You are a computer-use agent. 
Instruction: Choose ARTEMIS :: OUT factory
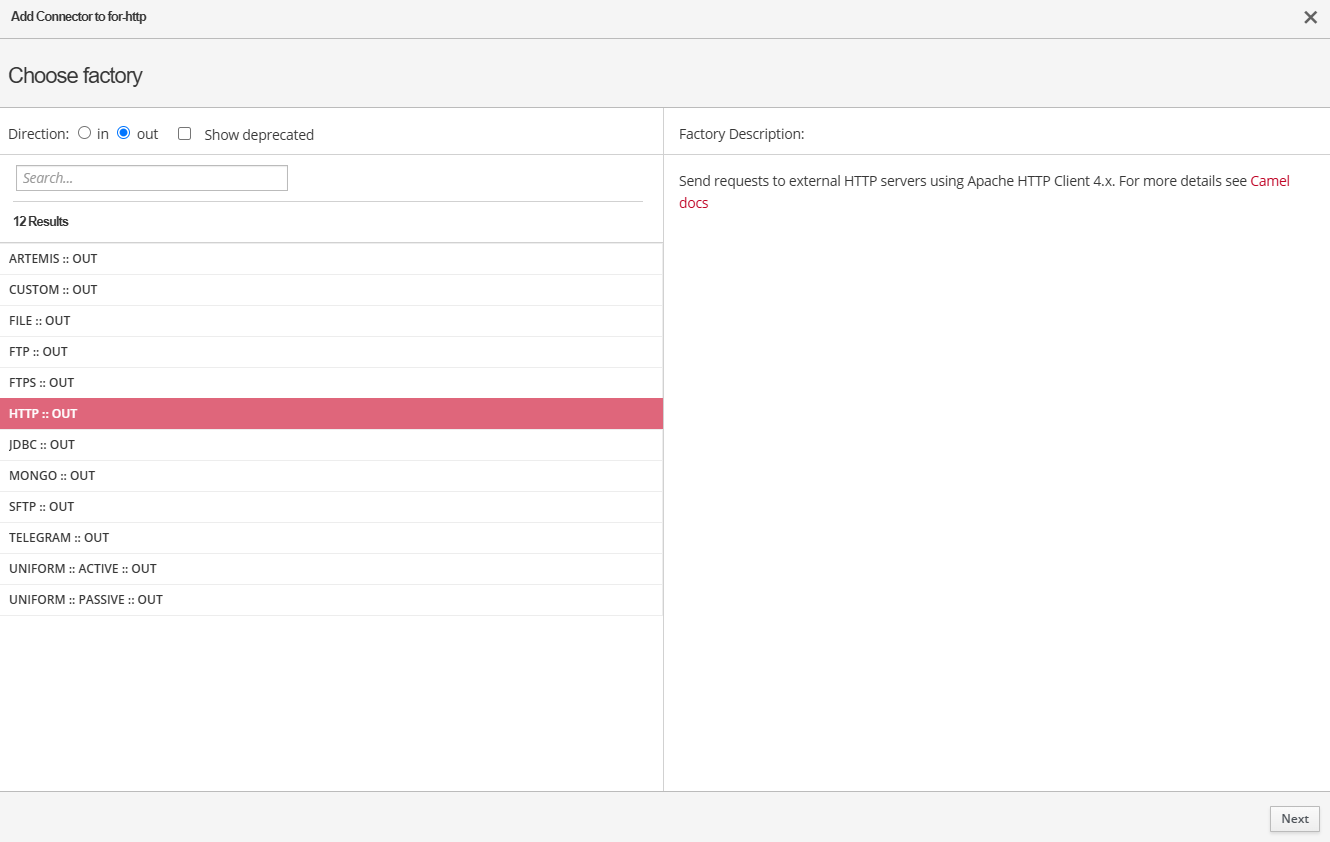click(53, 259)
